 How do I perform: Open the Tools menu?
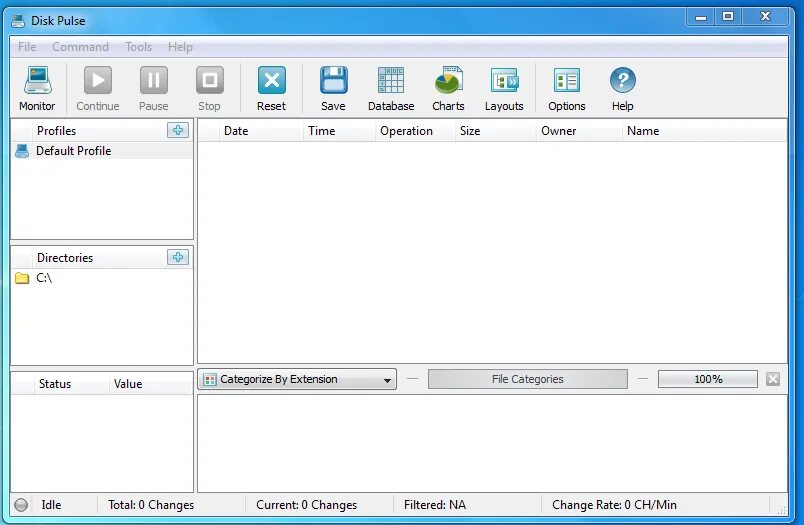(138, 47)
